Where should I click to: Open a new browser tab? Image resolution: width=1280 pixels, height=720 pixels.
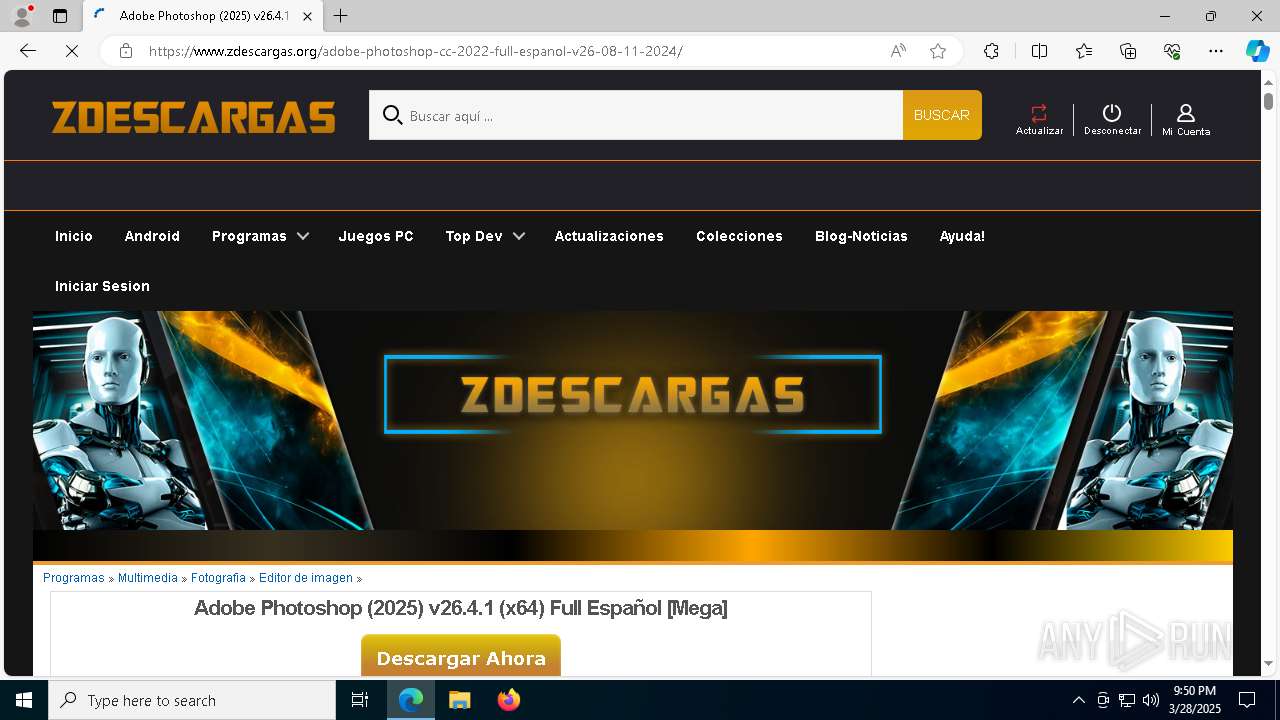(x=341, y=16)
